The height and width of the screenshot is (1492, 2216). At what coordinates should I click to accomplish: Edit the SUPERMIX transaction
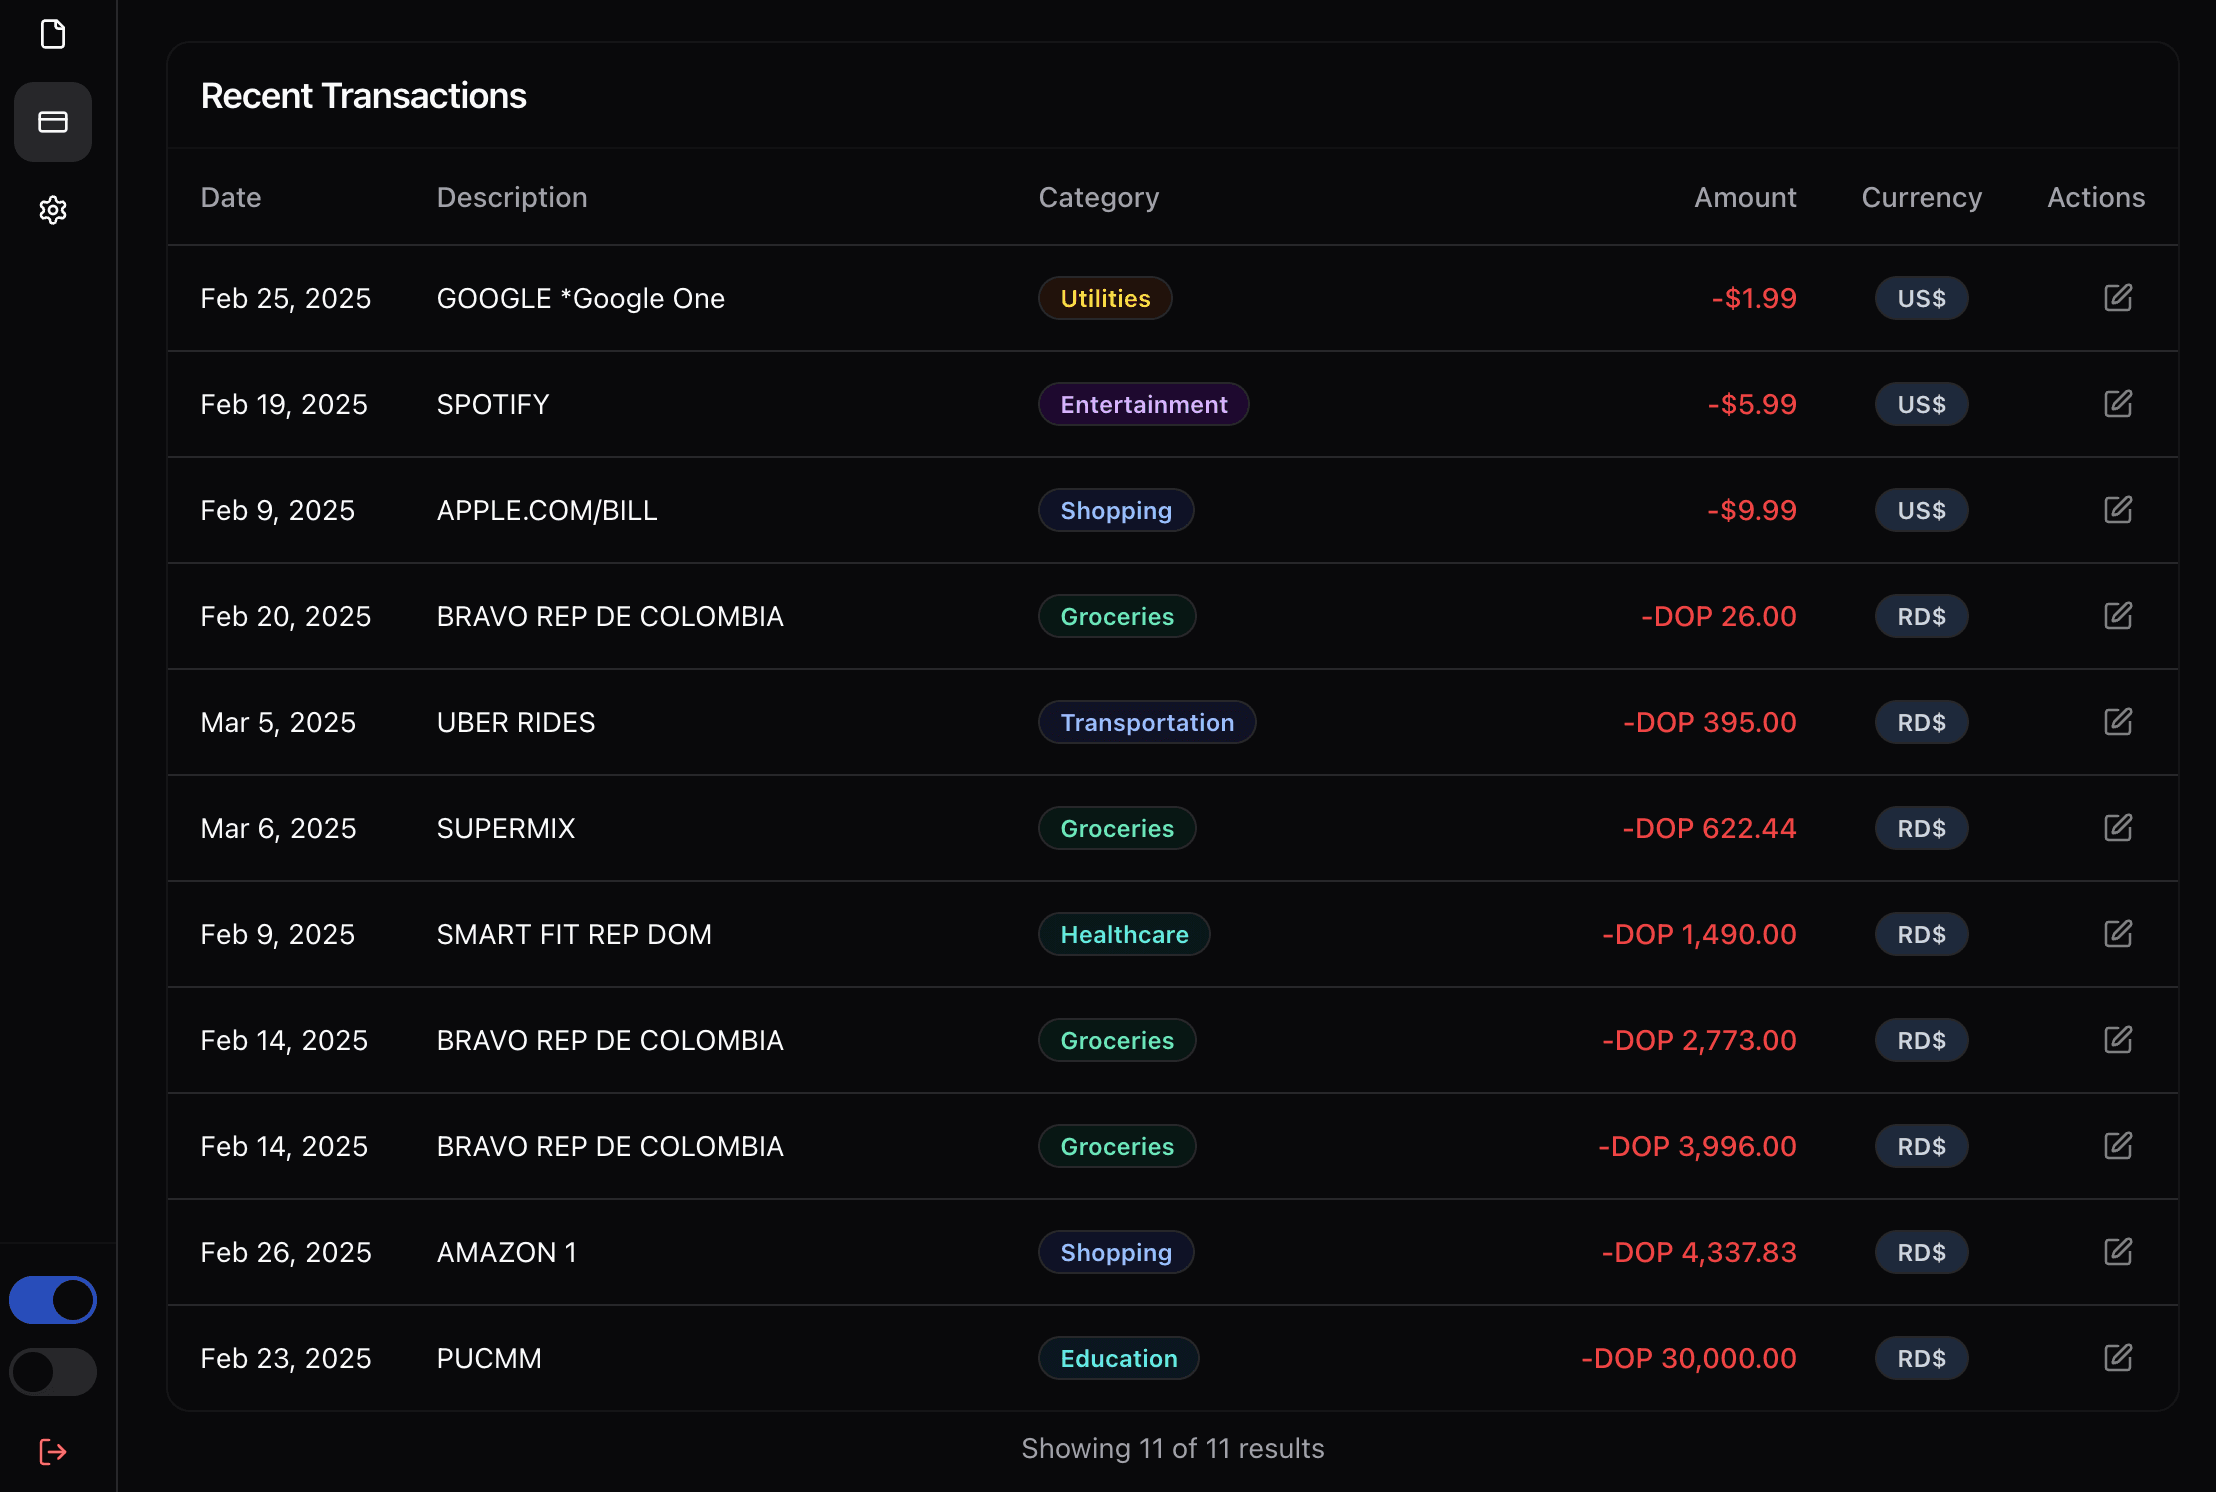(2118, 828)
